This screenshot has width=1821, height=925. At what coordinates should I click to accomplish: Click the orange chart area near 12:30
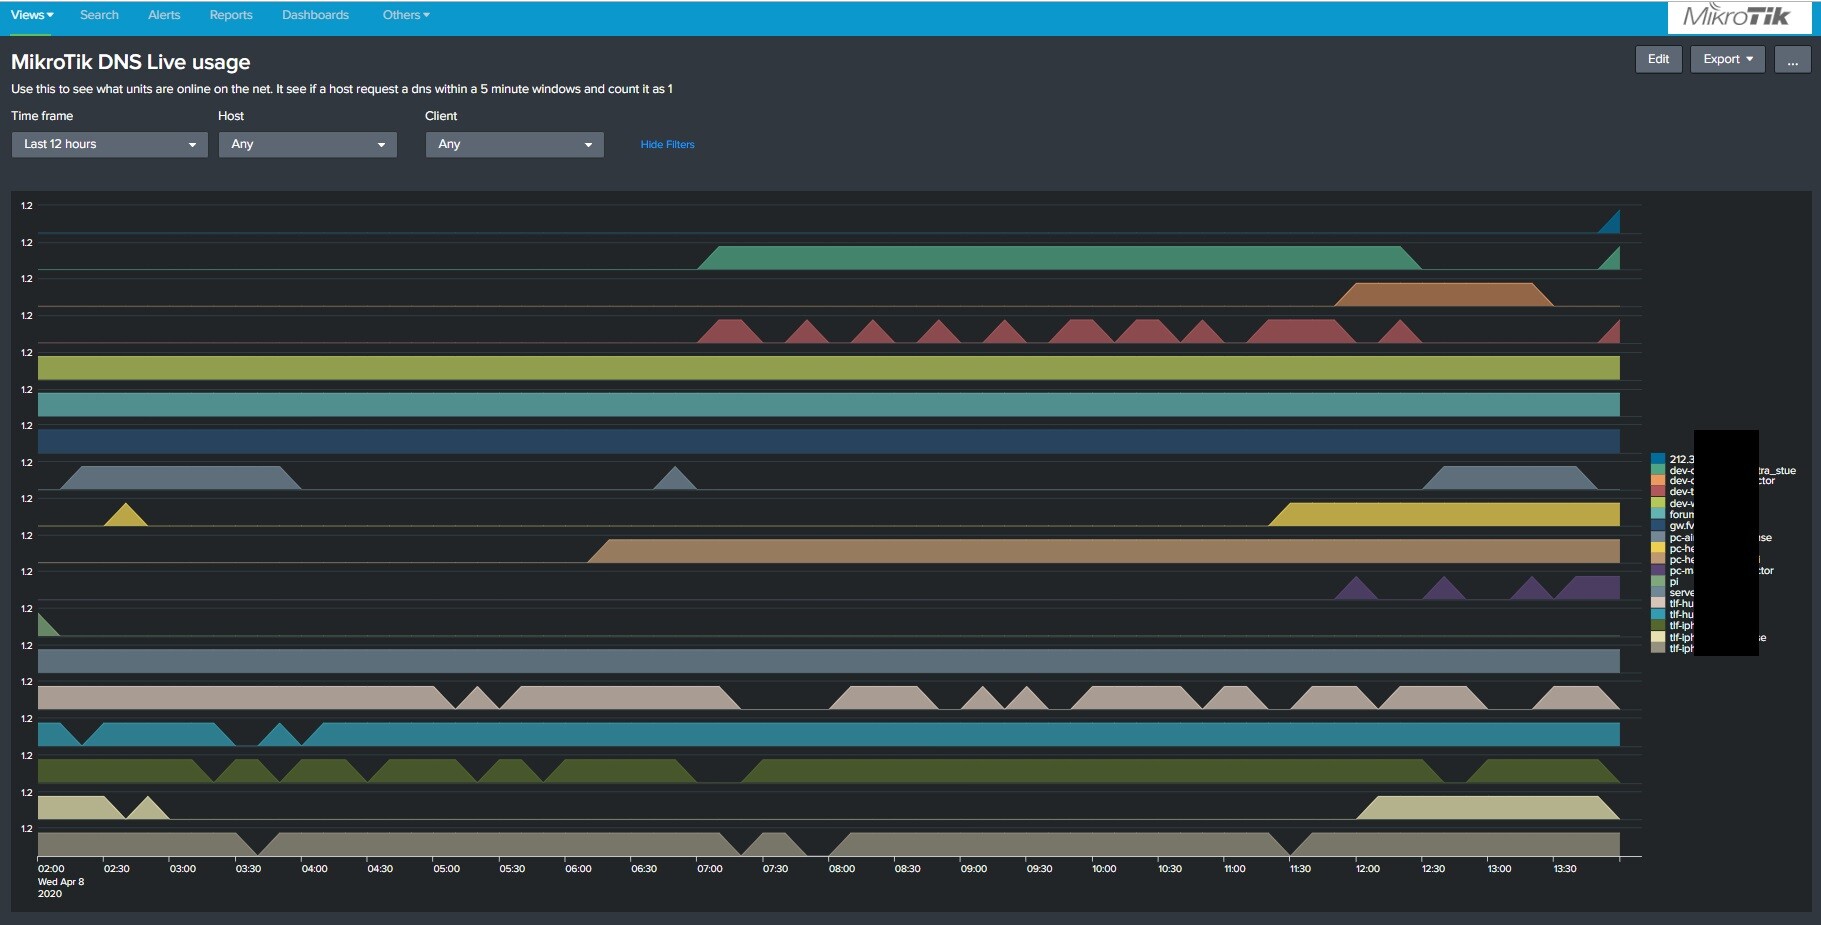click(1444, 295)
